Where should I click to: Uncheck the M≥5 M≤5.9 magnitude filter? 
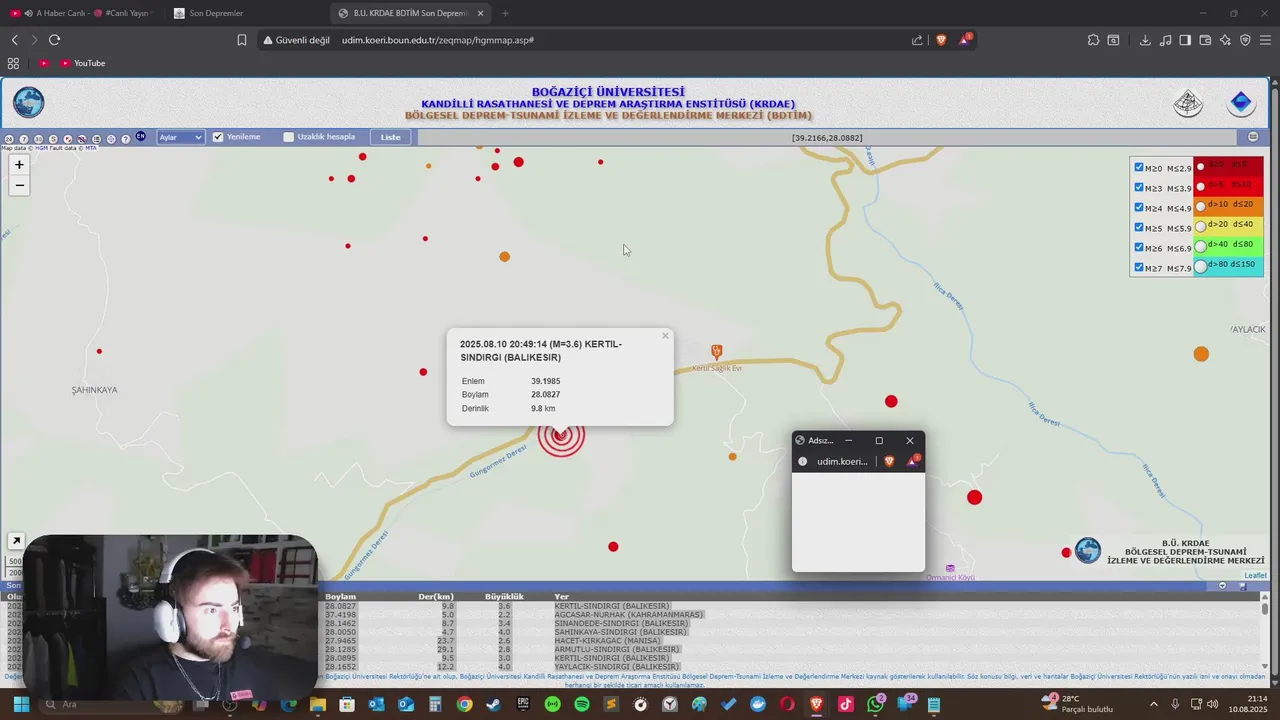pos(1139,227)
